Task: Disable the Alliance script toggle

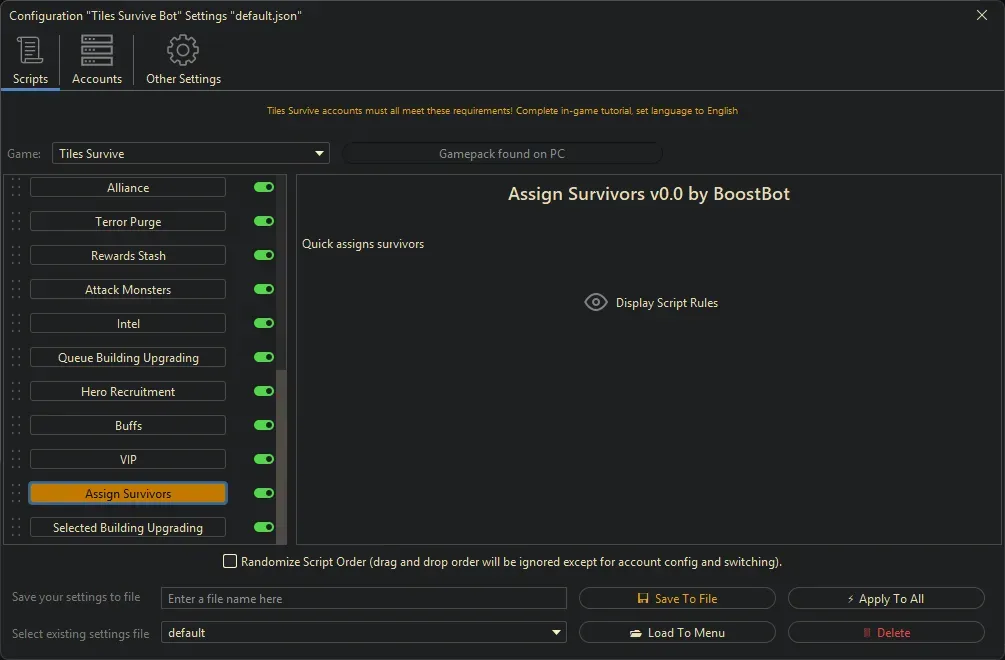Action: pyautogui.click(x=264, y=188)
